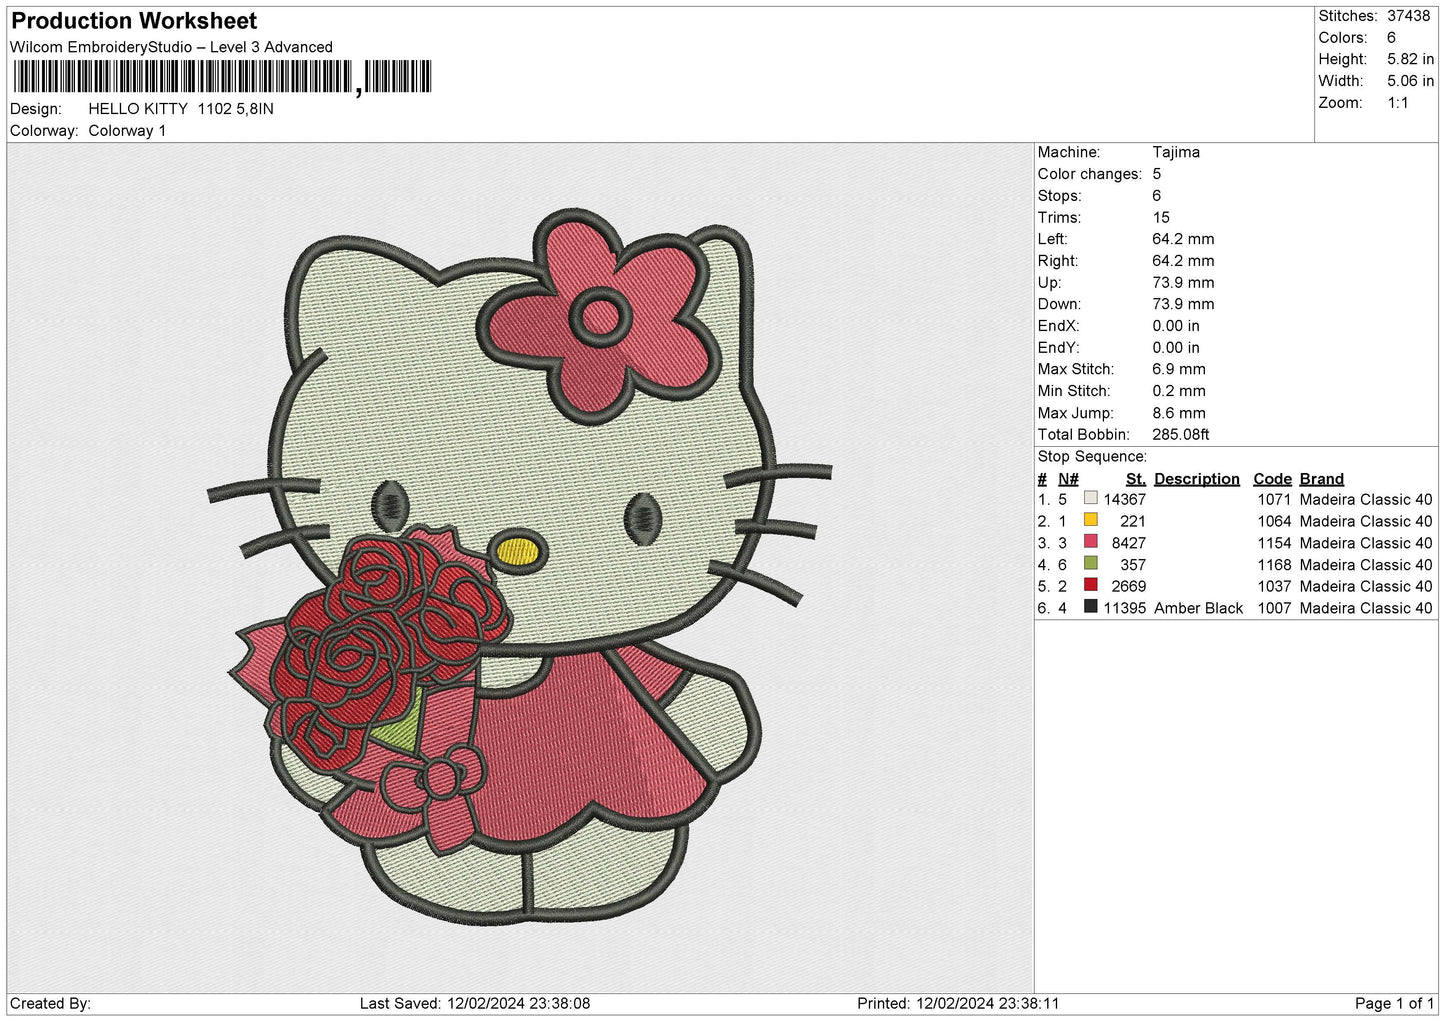Screen dimensions: 1445x1021
Task: Click the 'Code' column header
Action: point(1273,479)
